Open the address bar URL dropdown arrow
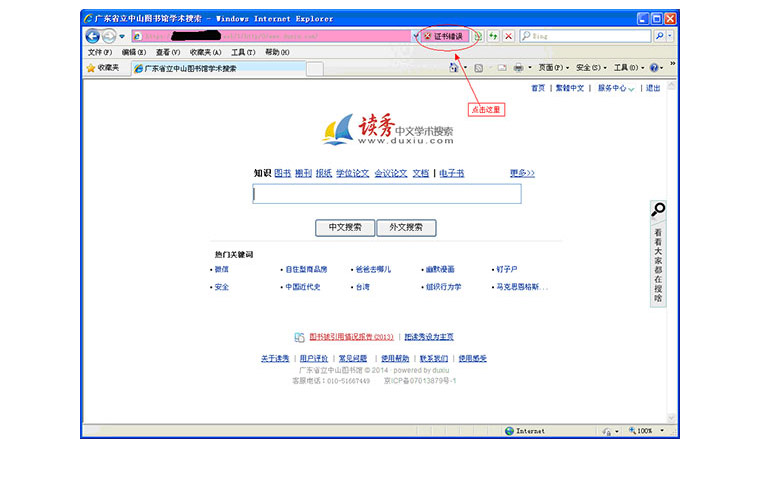The width and height of the screenshot is (760, 500). click(415, 36)
